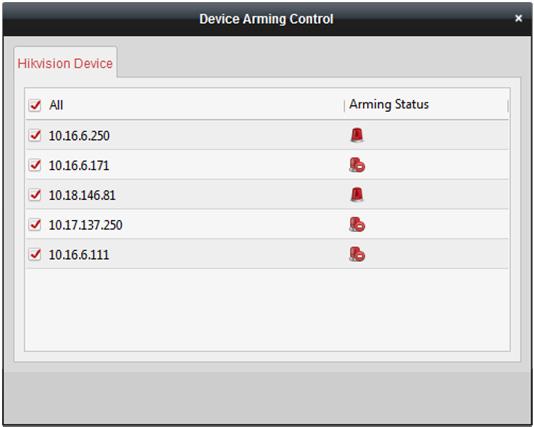The height and width of the screenshot is (427, 534).
Task: Select the 10.16.6.250 device row text
Action: click(79, 136)
